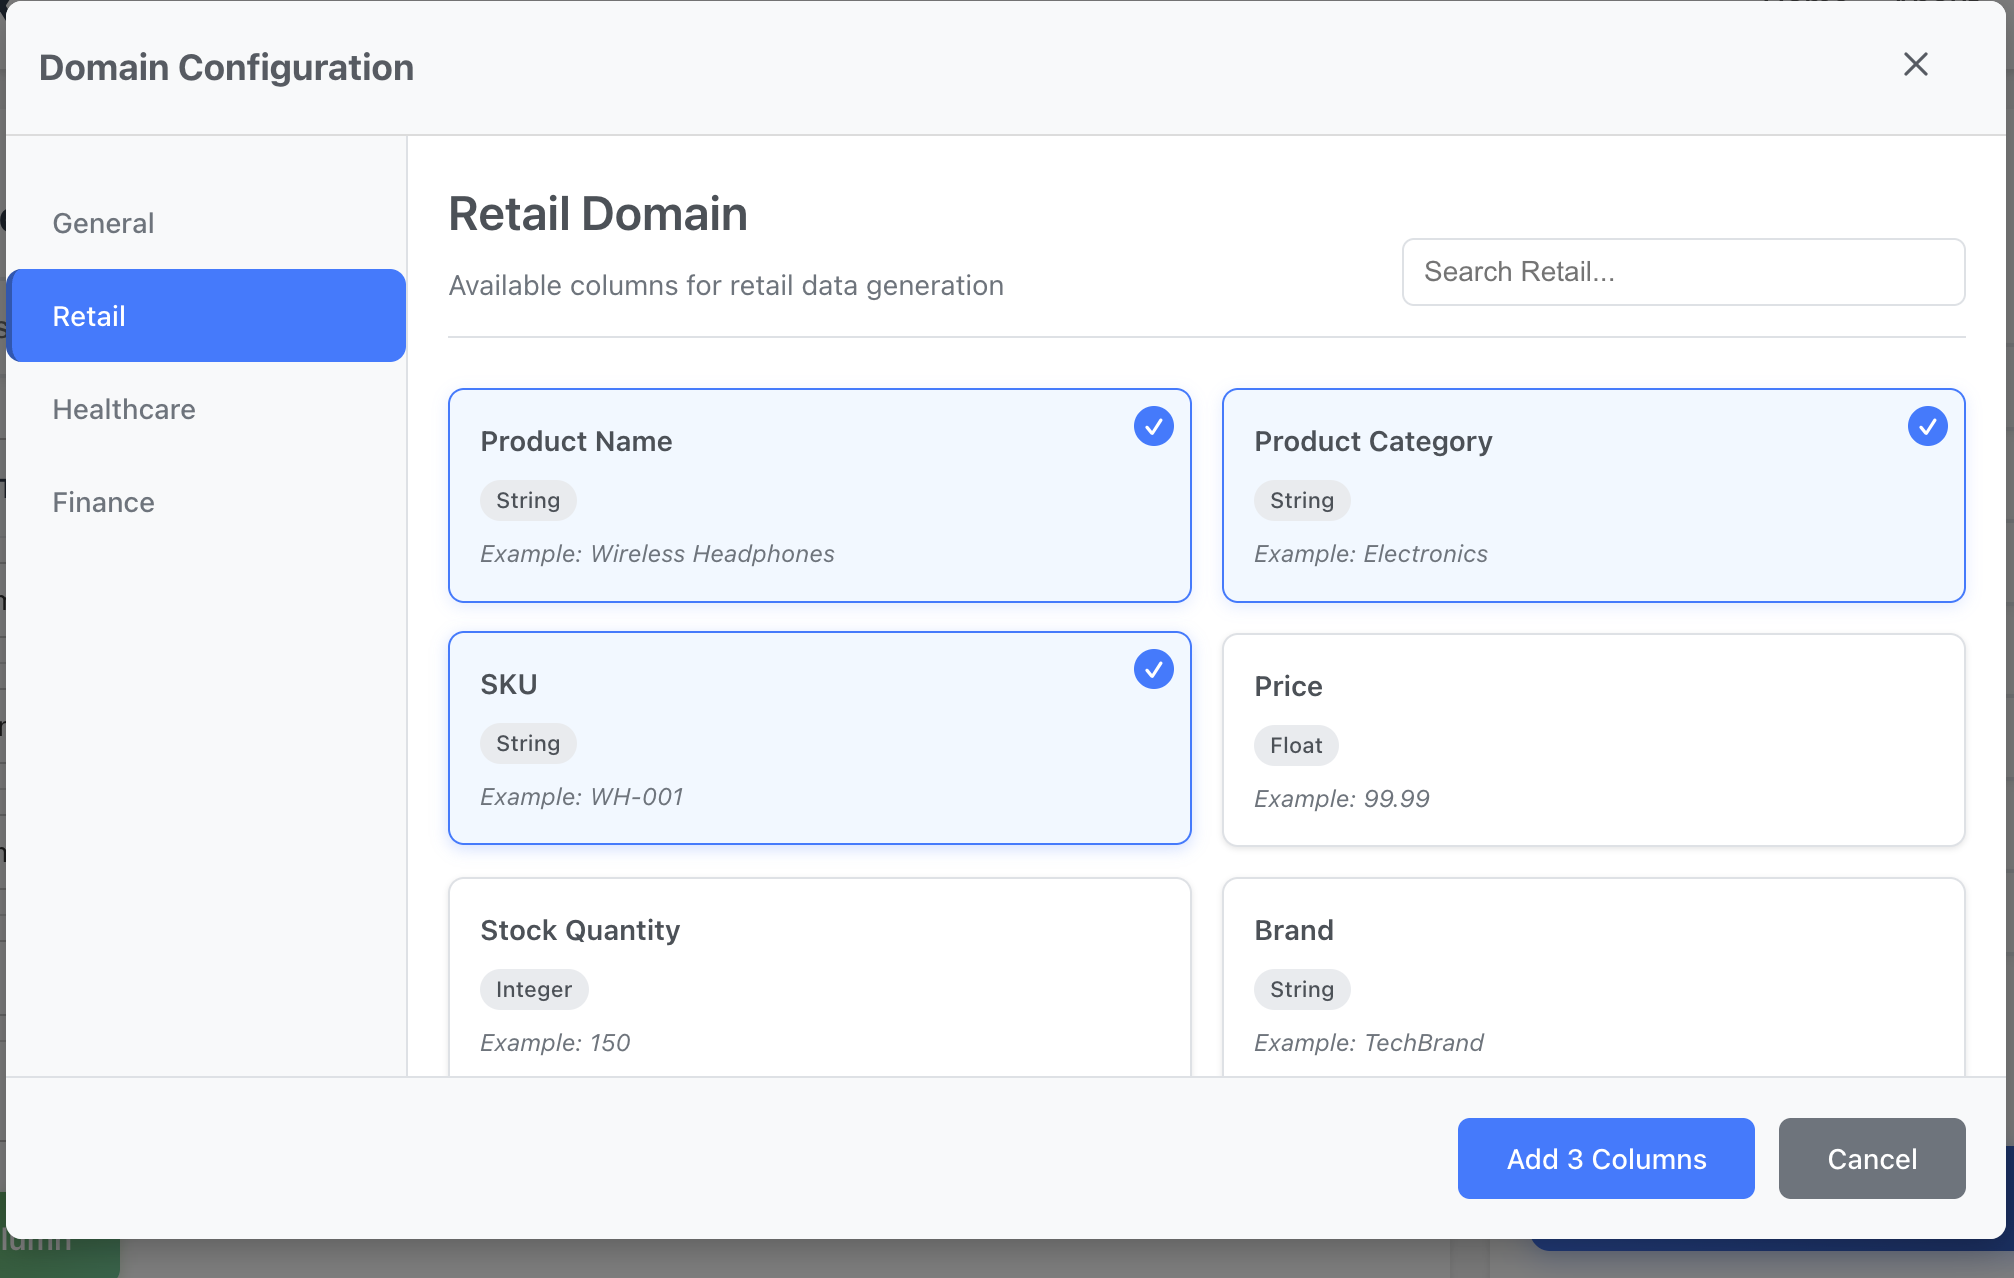Image resolution: width=2014 pixels, height=1278 pixels.
Task: Click 'Available columns for retail data generation' subtitle
Action: (726, 285)
